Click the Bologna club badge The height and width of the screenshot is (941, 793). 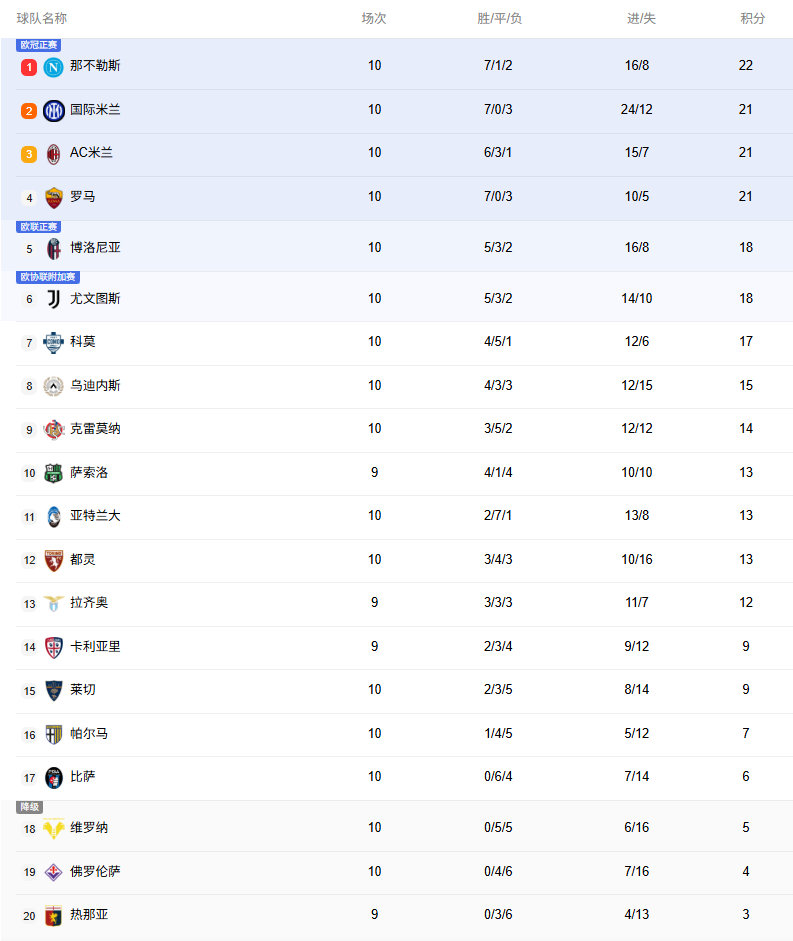pos(54,248)
